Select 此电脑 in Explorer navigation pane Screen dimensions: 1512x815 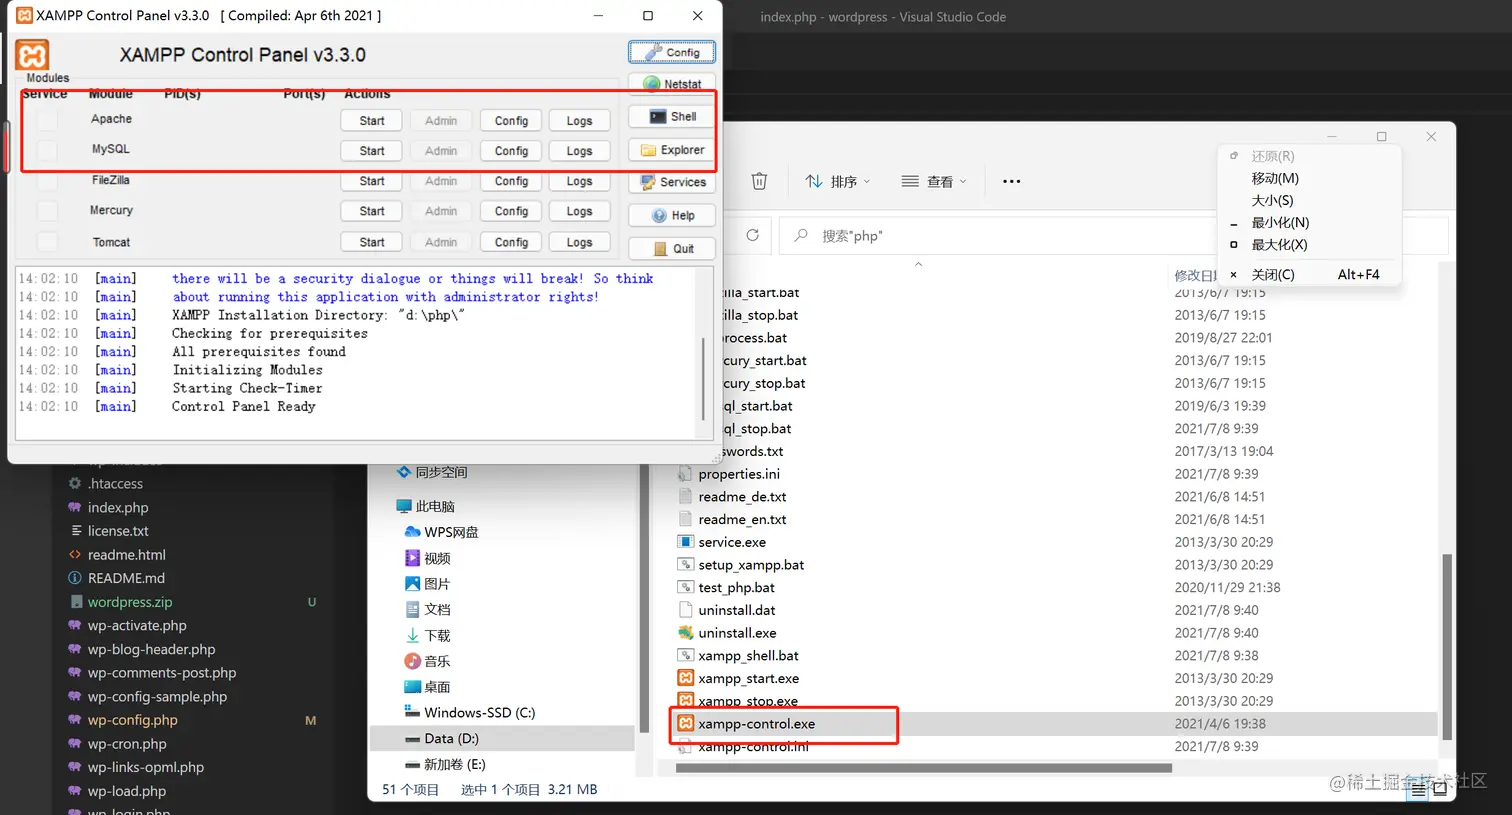425,506
